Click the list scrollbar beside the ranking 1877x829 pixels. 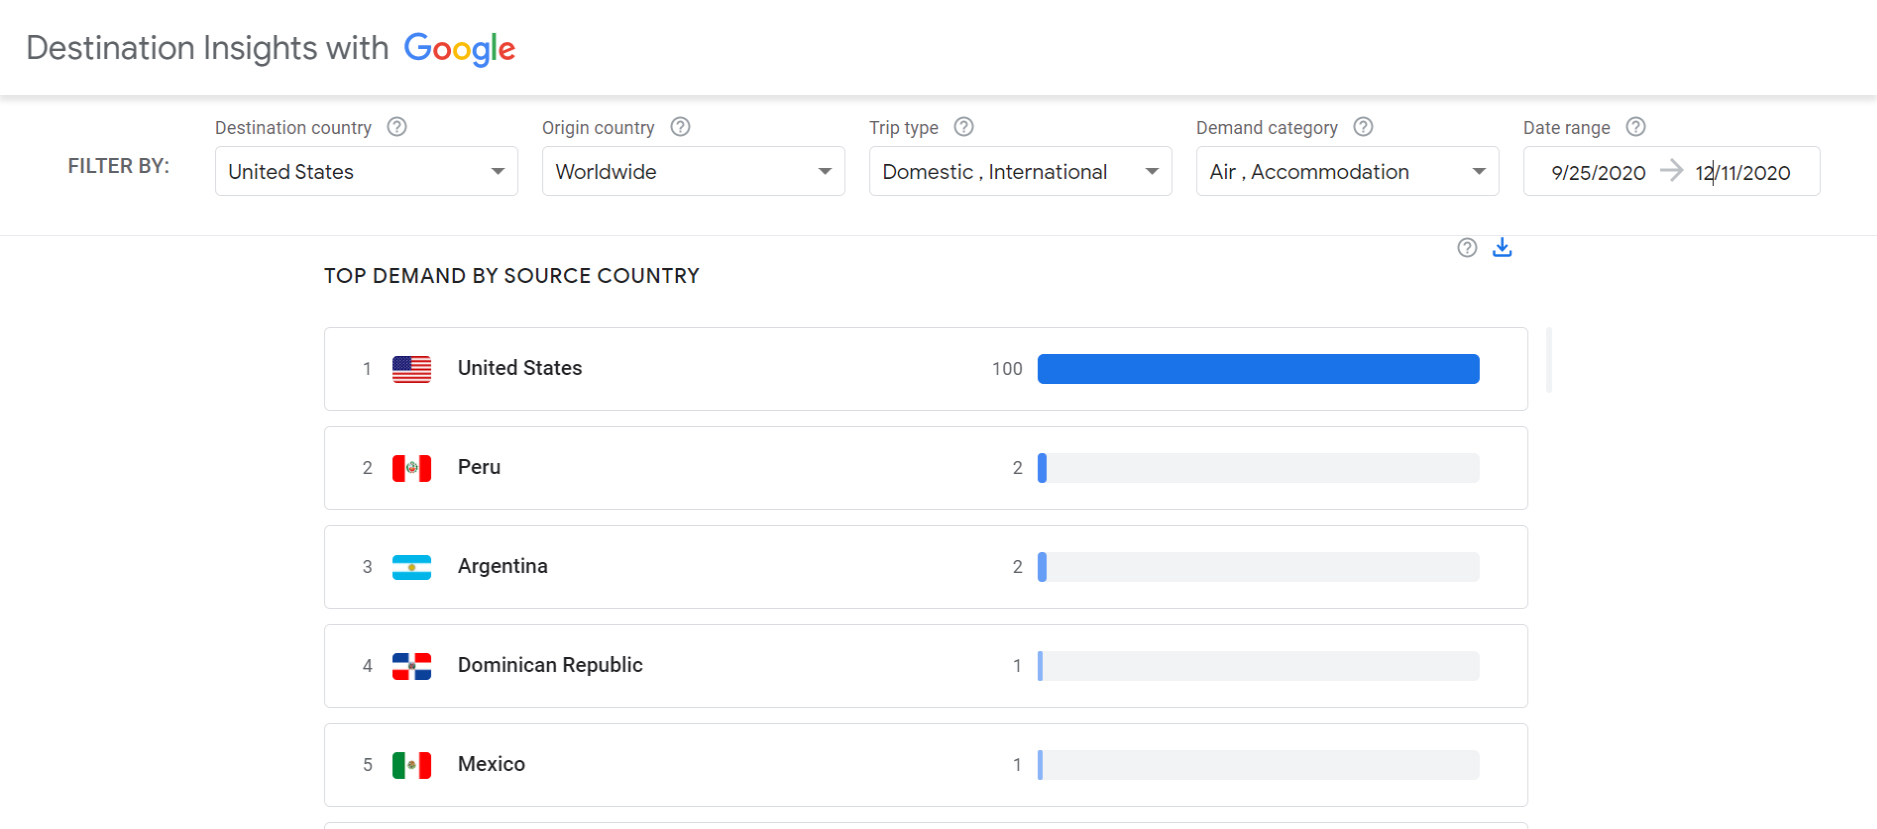[1549, 360]
